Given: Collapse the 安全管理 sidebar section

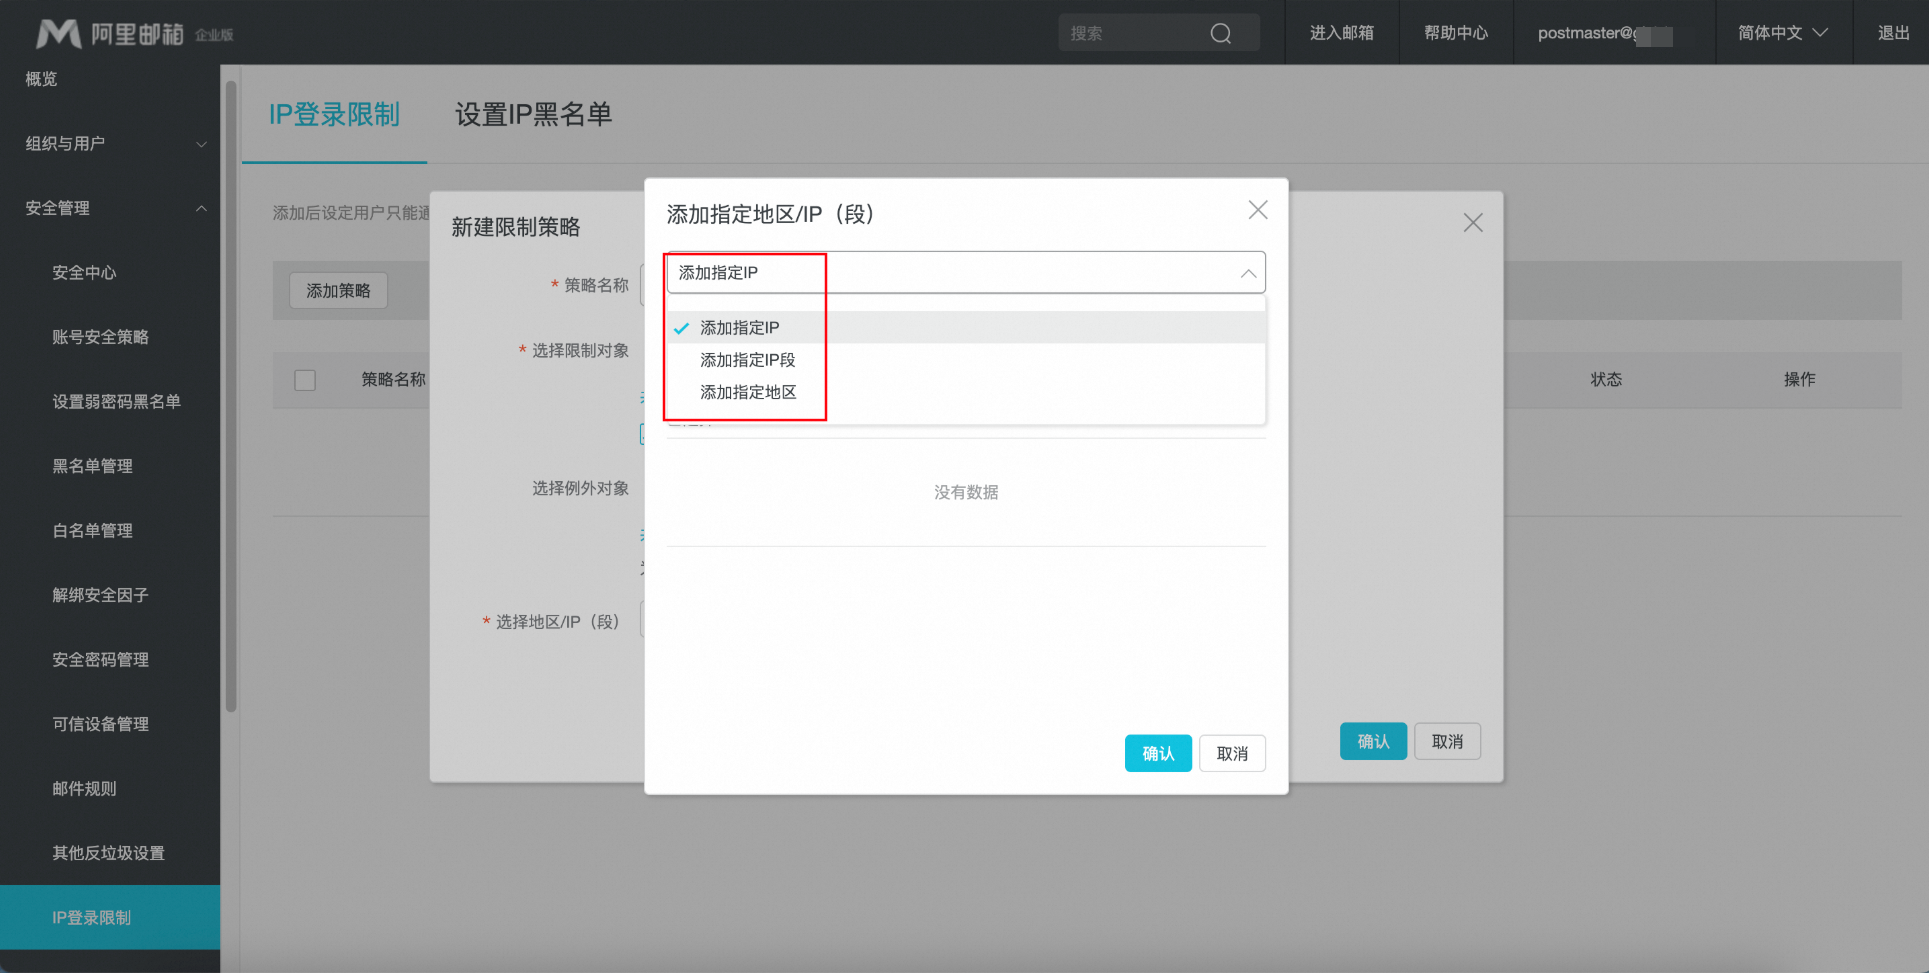Looking at the screenshot, I should pos(110,208).
